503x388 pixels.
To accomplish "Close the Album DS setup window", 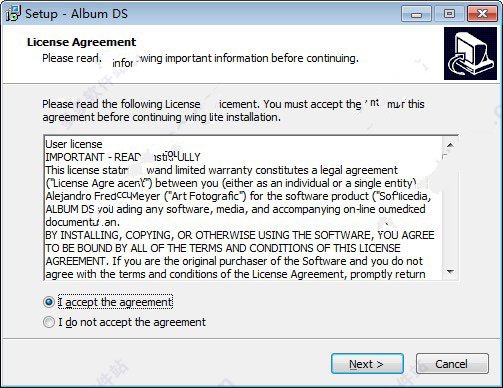I will [482, 14].
